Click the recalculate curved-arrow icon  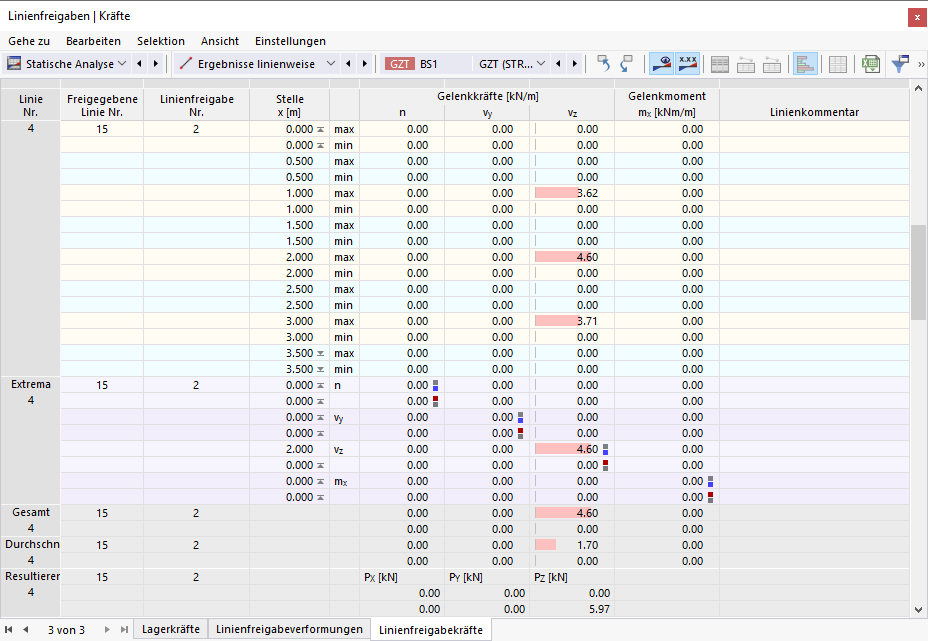click(x=604, y=62)
